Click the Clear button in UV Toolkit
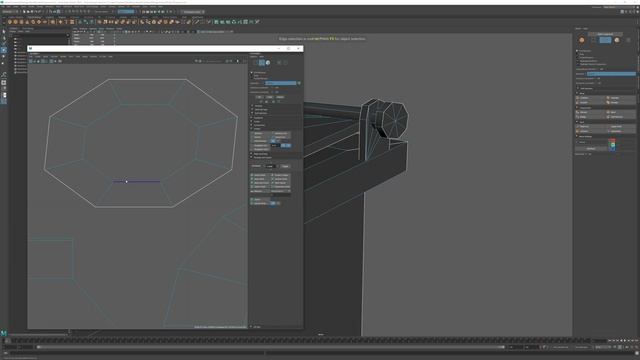This screenshot has height=360, width=640. tap(269, 97)
